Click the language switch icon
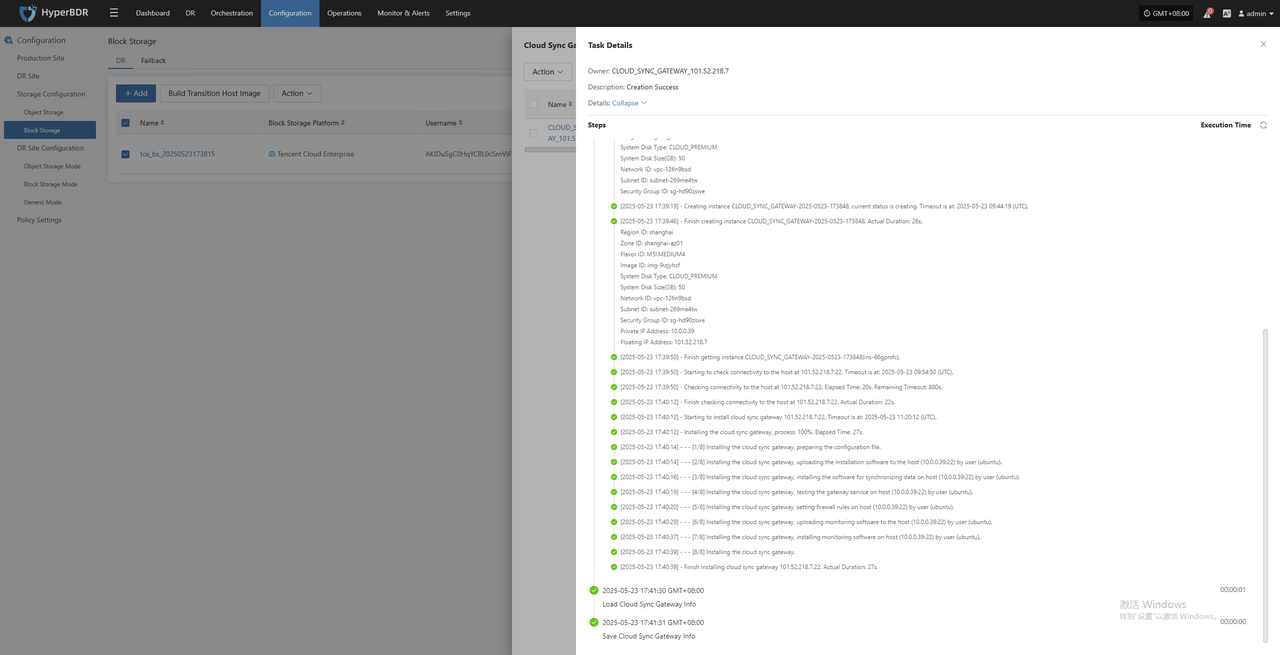Screen dimensions: 1280x655 [1227, 13]
